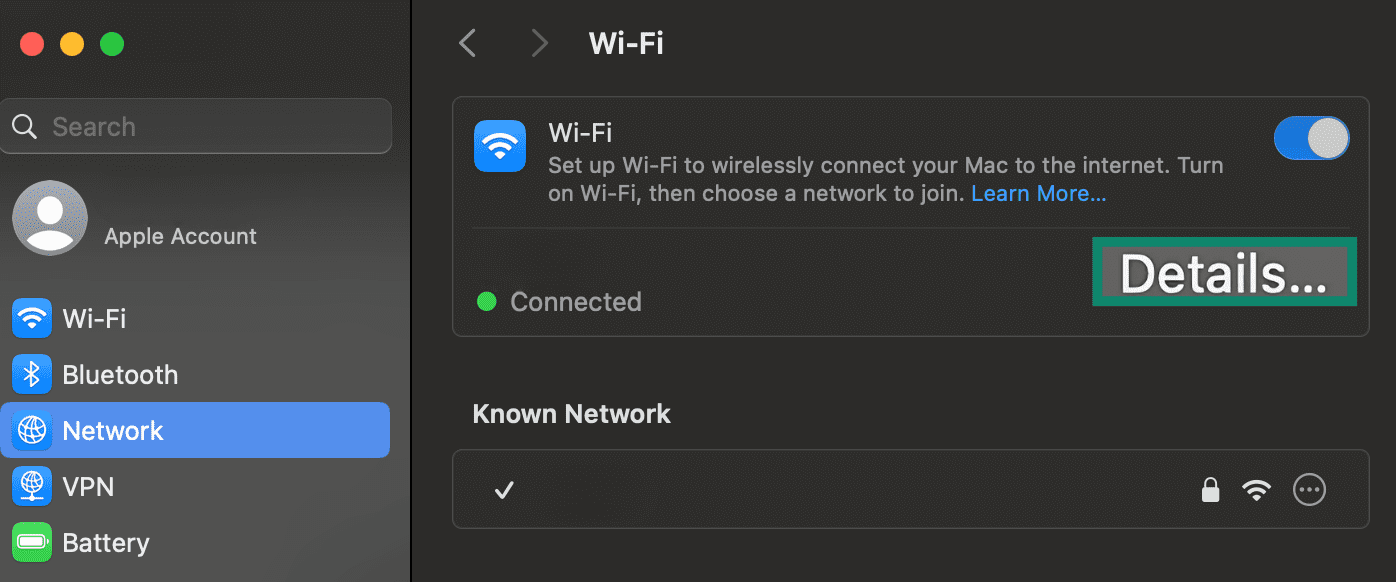Click the Apple Account profile picture
1396x582 pixels.
tap(50, 217)
